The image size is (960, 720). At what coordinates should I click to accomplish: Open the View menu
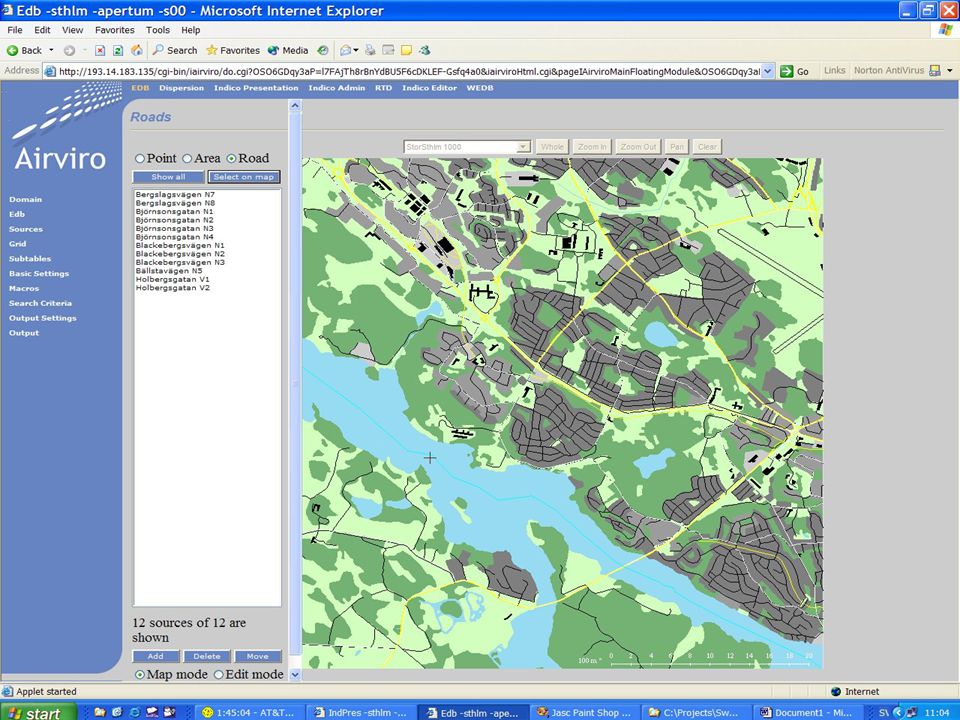pyautogui.click(x=72, y=30)
